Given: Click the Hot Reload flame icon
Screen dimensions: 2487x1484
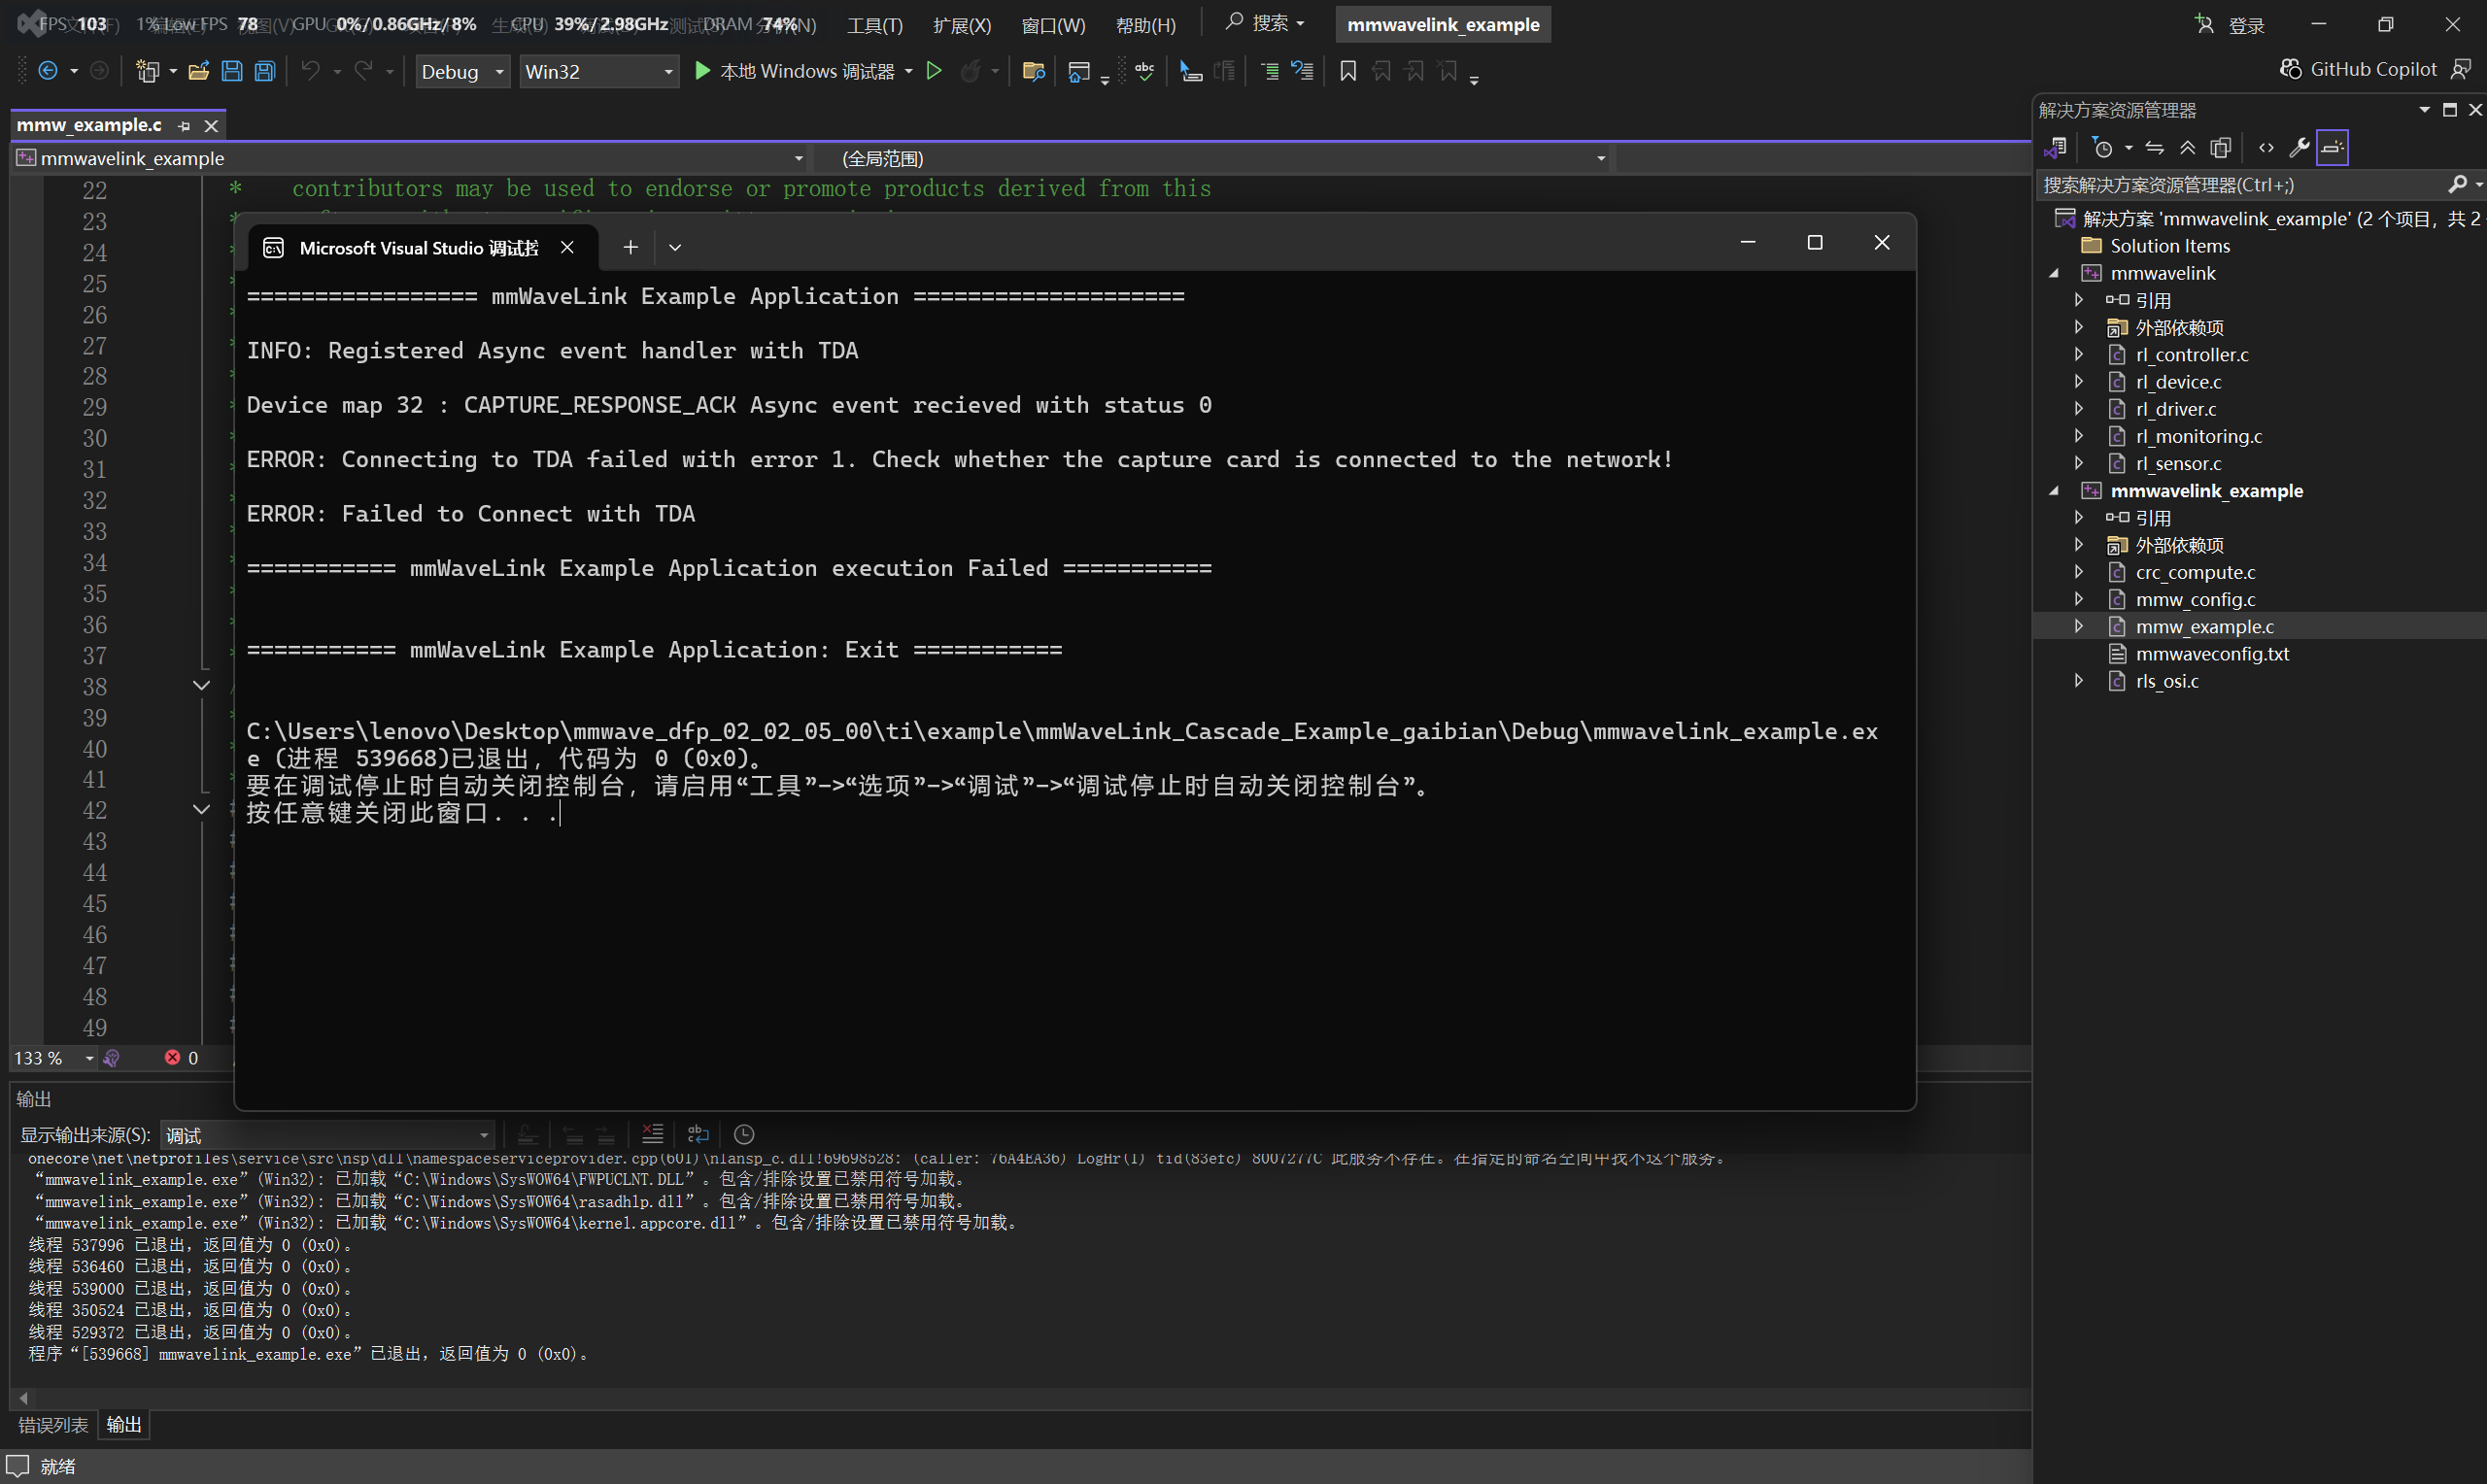Looking at the screenshot, I should click(970, 71).
